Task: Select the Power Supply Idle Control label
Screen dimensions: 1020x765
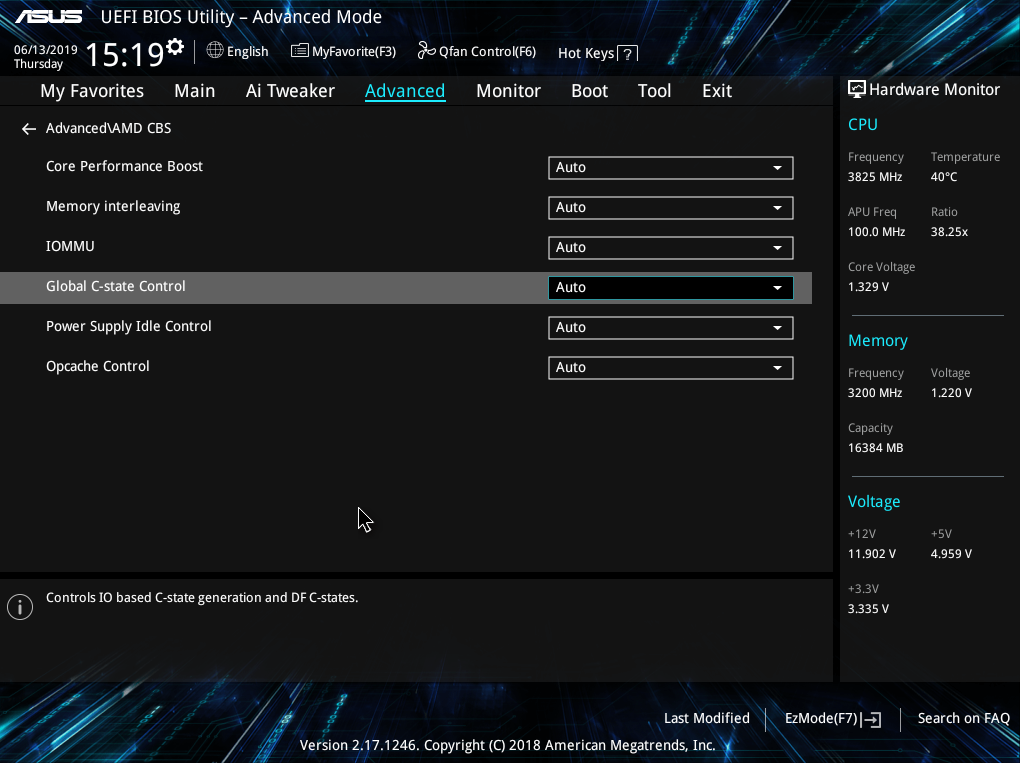Action: [129, 327]
